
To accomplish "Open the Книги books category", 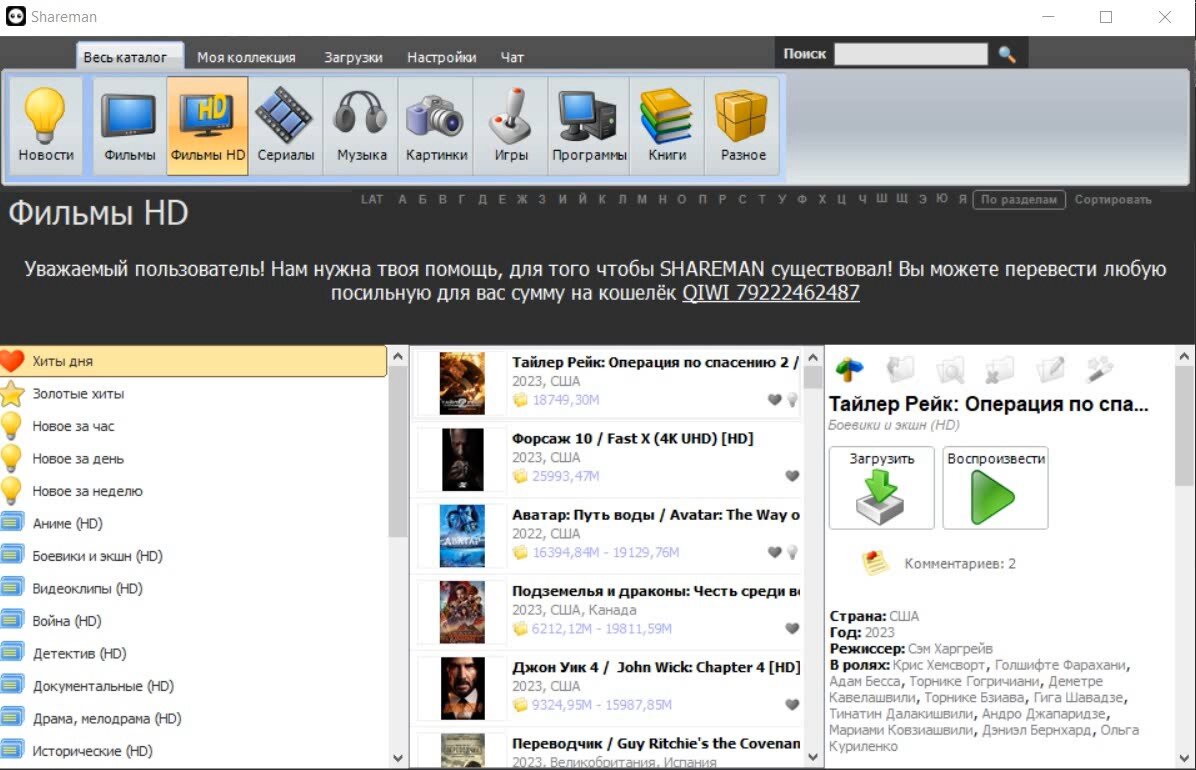I will (x=667, y=127).
